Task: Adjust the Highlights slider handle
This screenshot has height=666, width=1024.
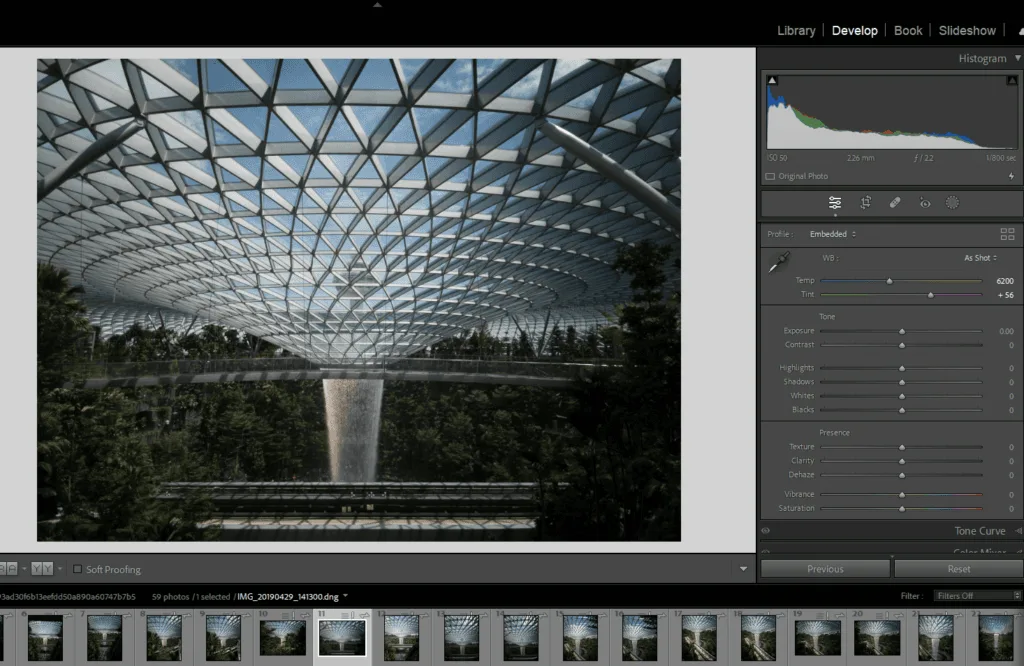Action: [x=902, y=368]
